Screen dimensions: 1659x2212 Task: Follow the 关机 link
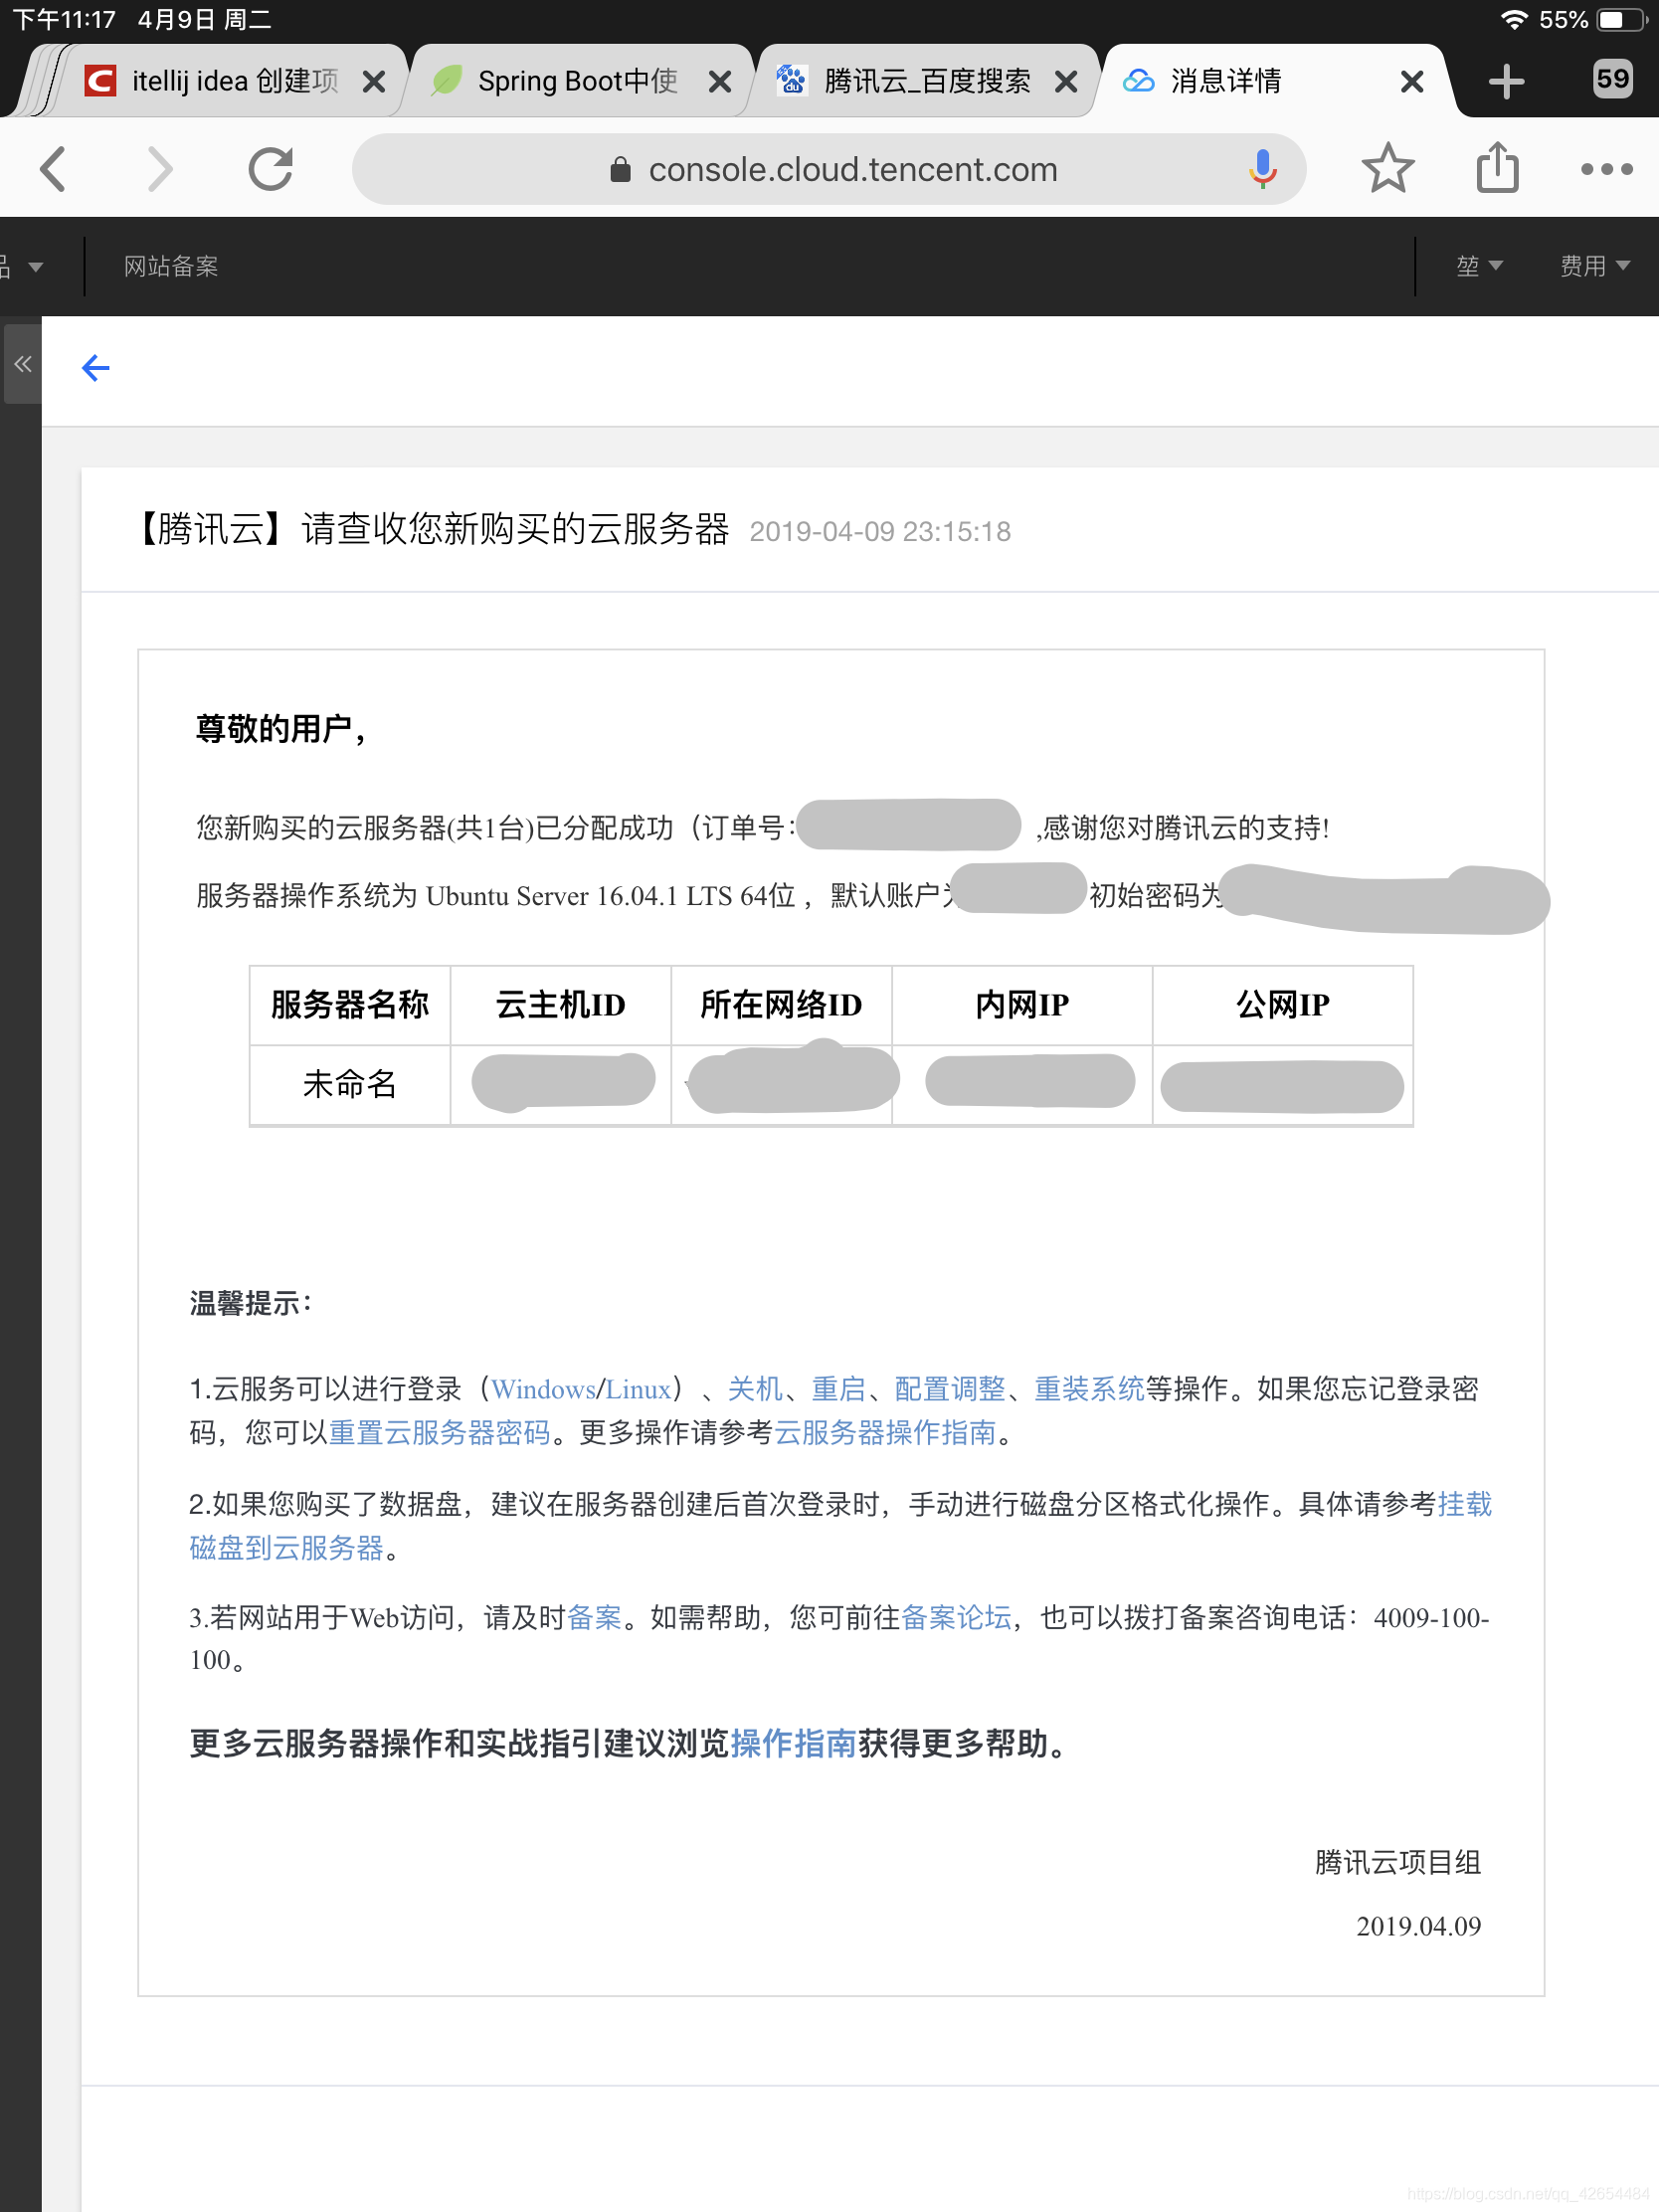pos(755,1389)
